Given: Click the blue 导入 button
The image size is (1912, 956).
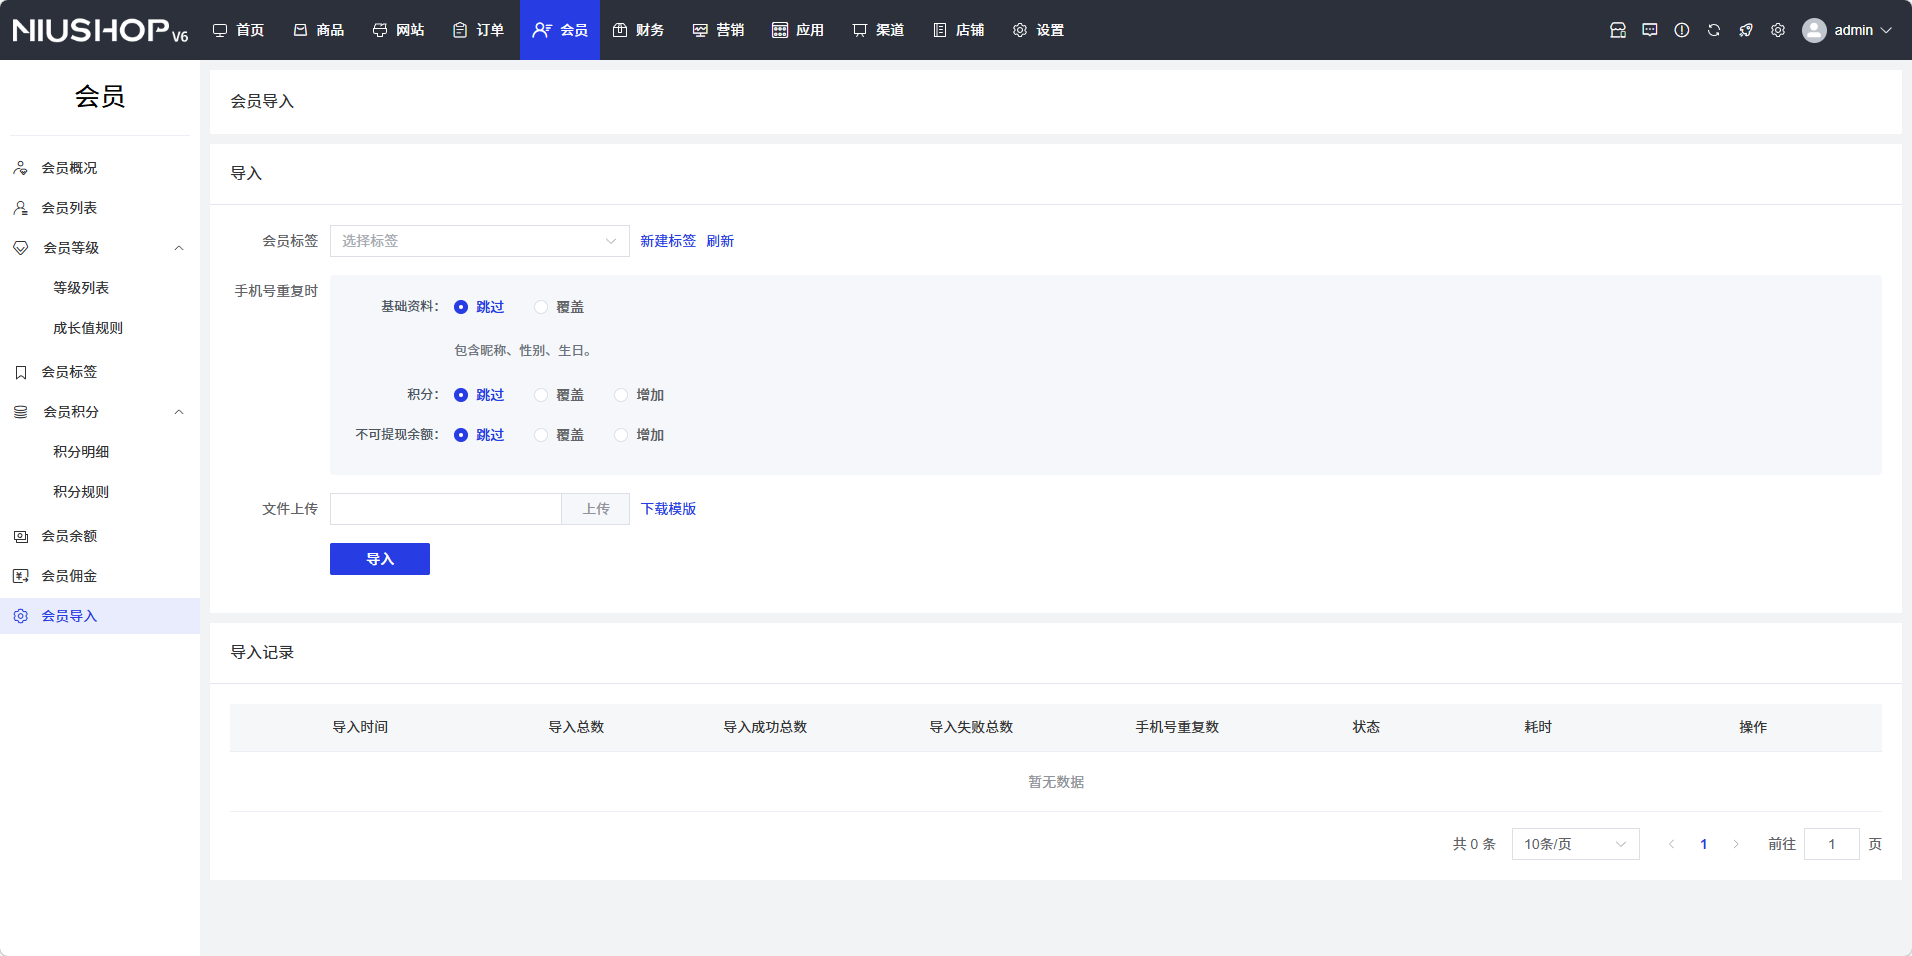Looking at the screenshot, I should (x=379, y=559).
